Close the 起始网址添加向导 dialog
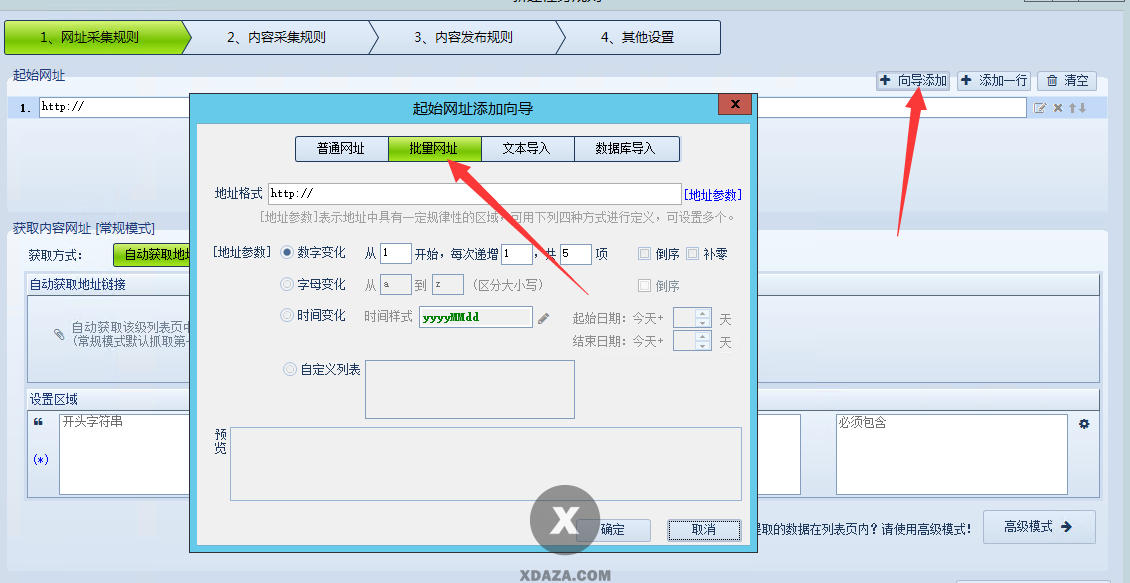Image resolution: width=1130 pixels, height=583 pixels. 735,104
